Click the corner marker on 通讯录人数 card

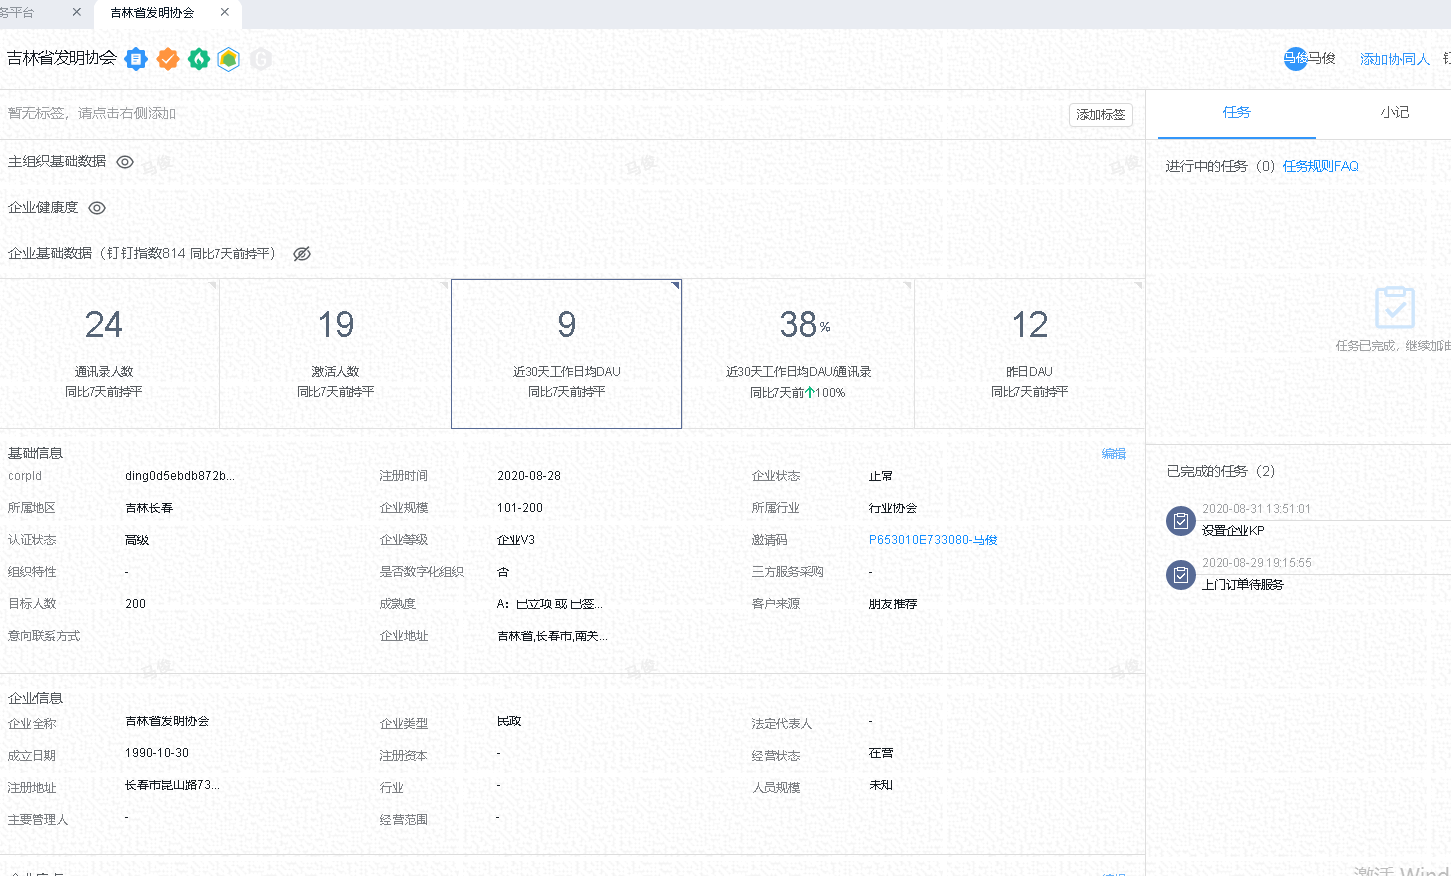212,285
